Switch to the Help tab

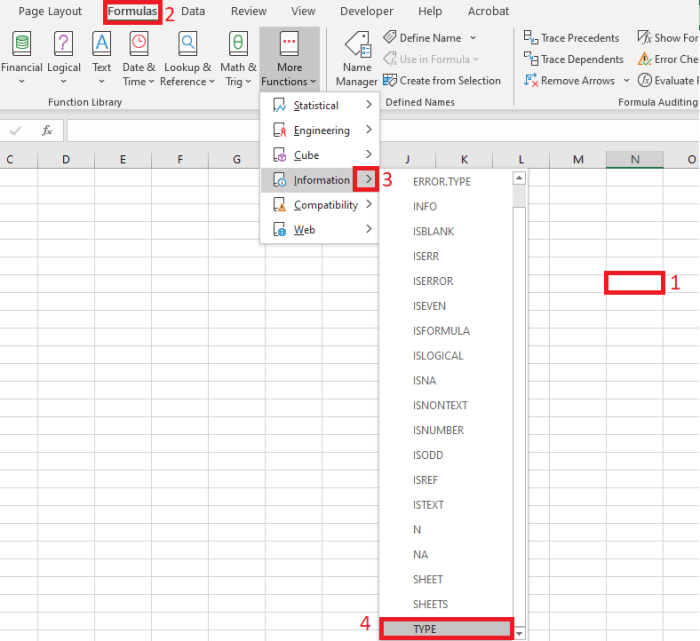click(430, 11)
